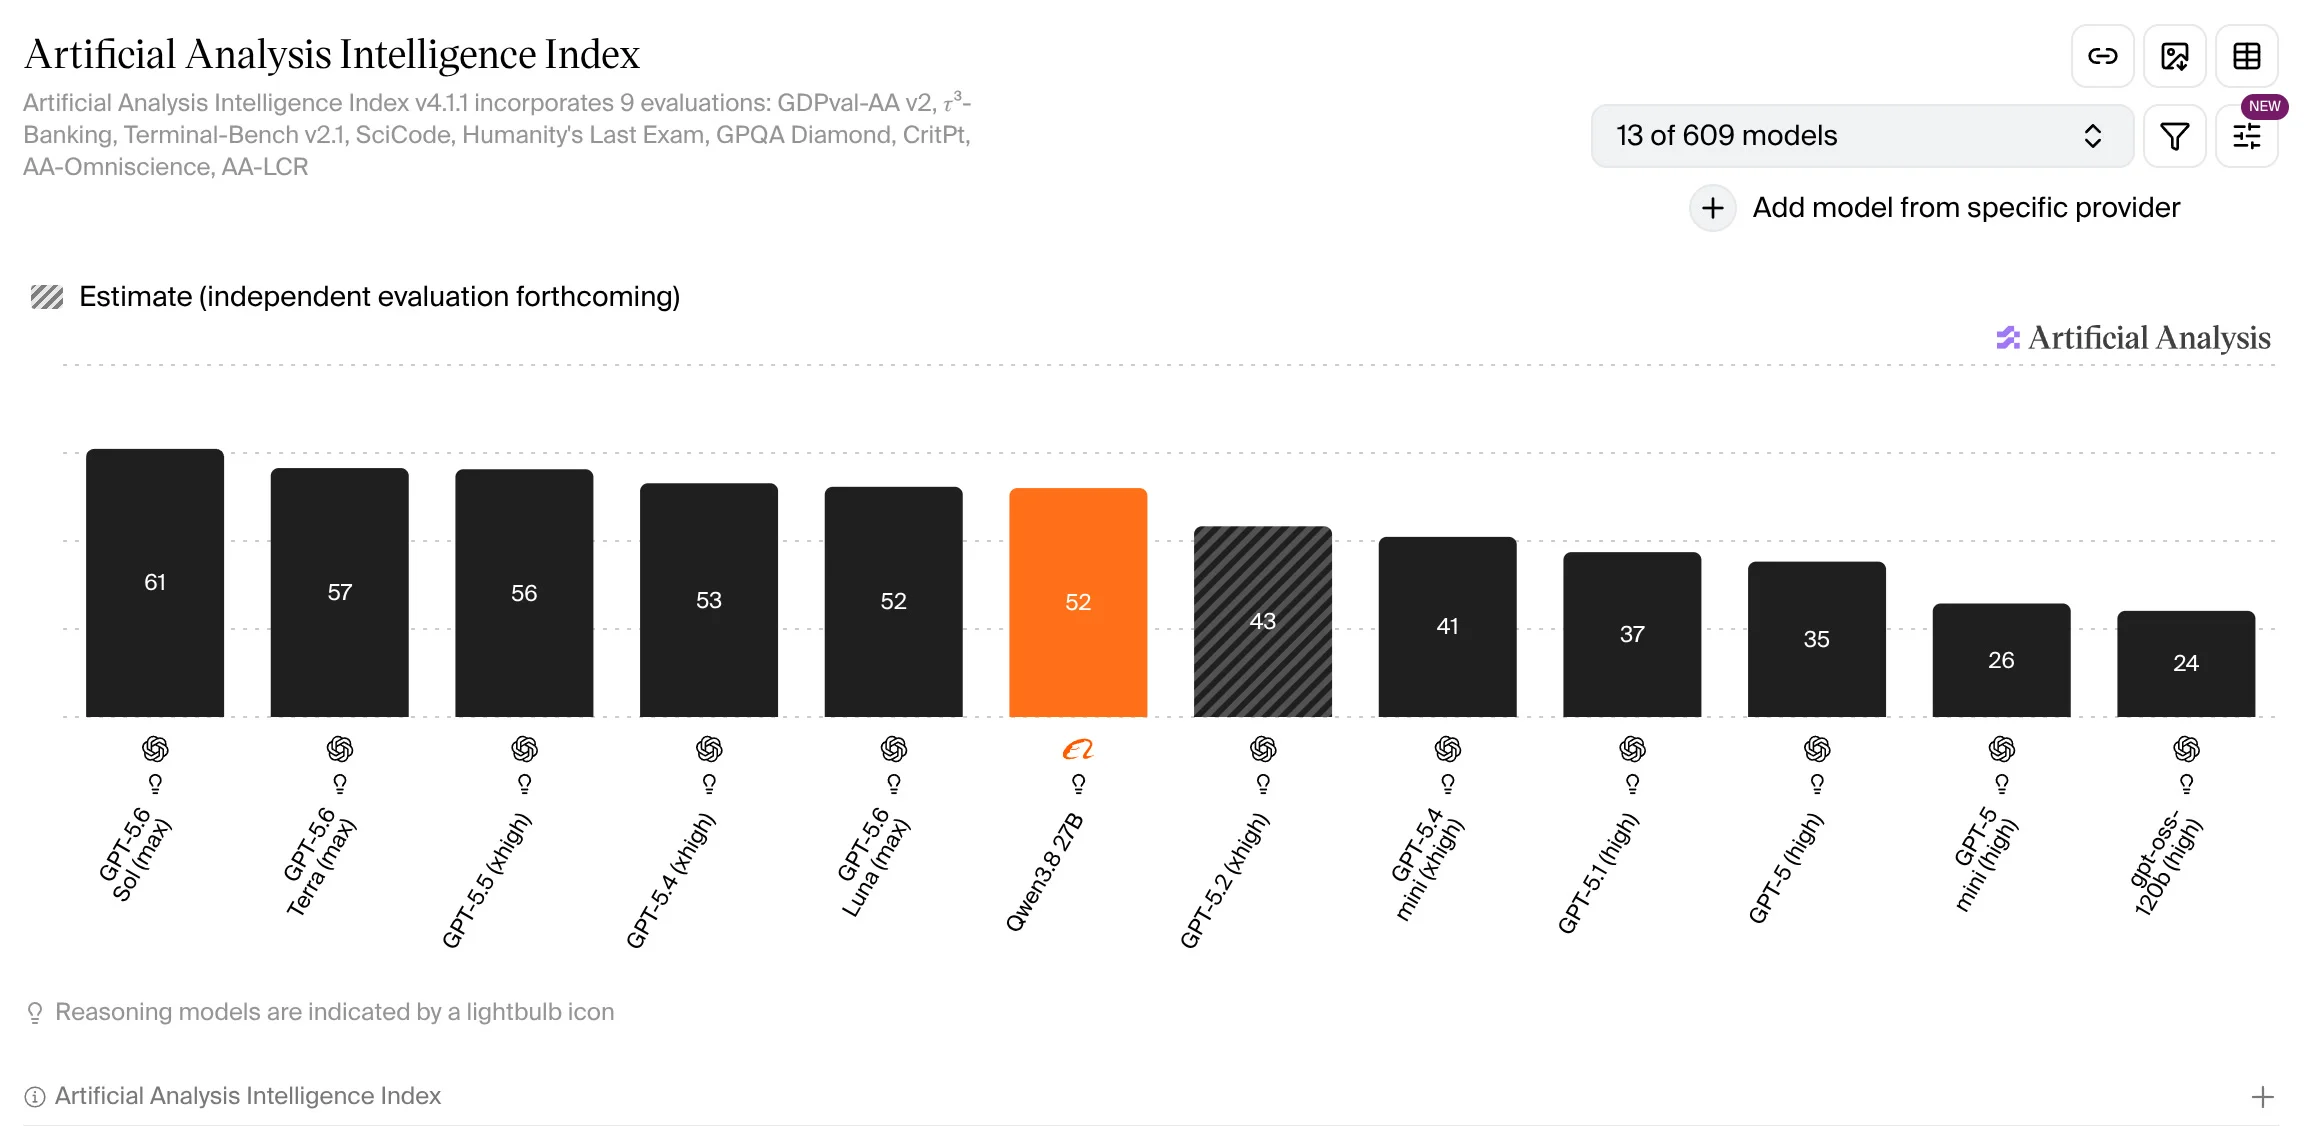
Task: Copy the chart link icon
Action: click(2102, 56)
